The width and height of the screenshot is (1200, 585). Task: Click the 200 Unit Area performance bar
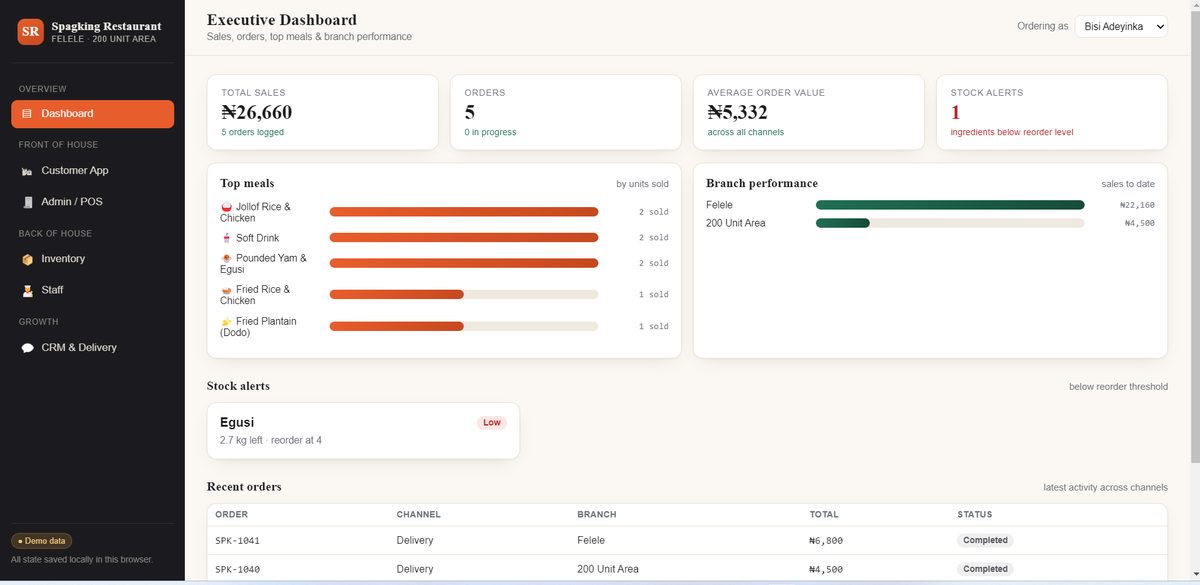pos(950,223)
